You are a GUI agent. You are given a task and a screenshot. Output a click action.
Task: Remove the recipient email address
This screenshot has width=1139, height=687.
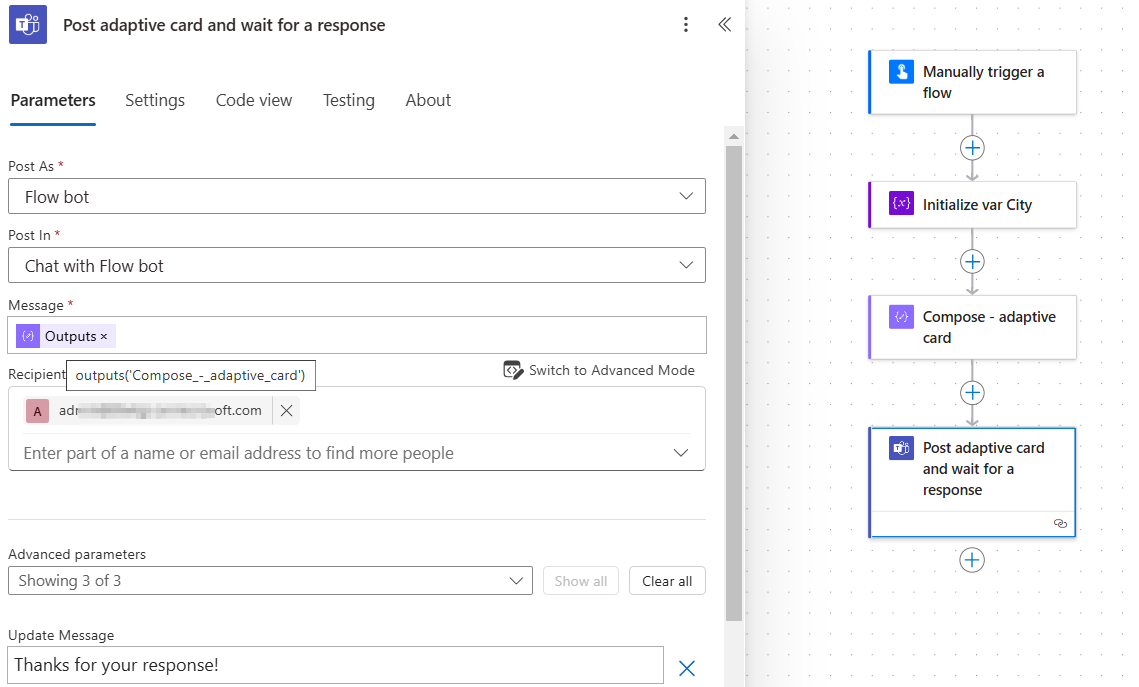coord(286,410)
